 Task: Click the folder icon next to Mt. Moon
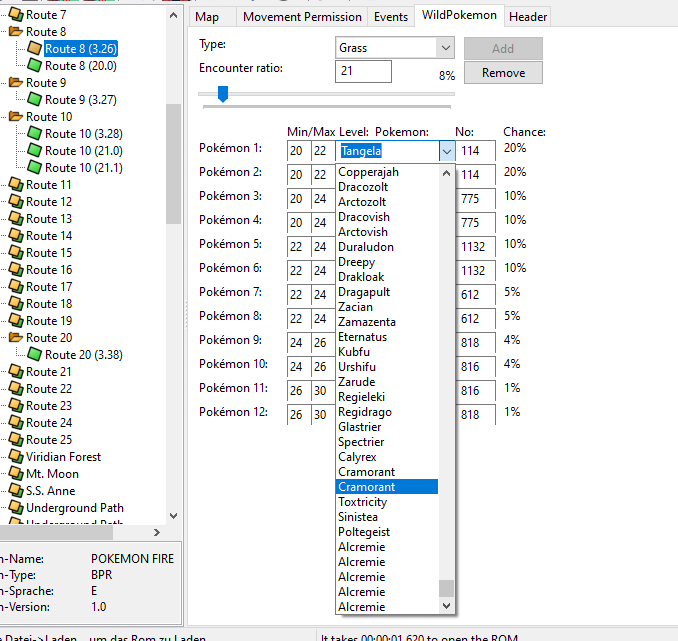tap(16, 474)
